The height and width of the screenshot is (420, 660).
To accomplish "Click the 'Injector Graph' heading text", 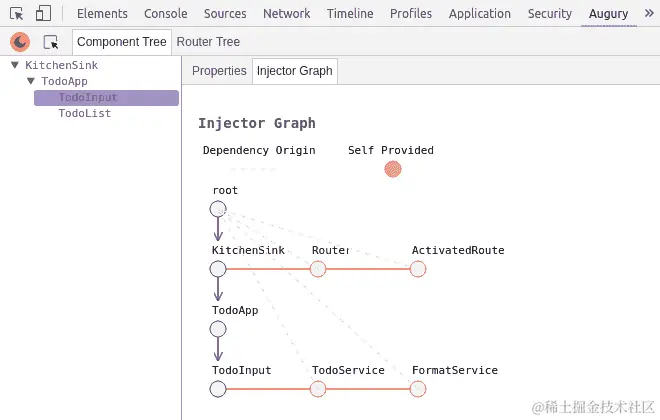I will tap(257, 123).
